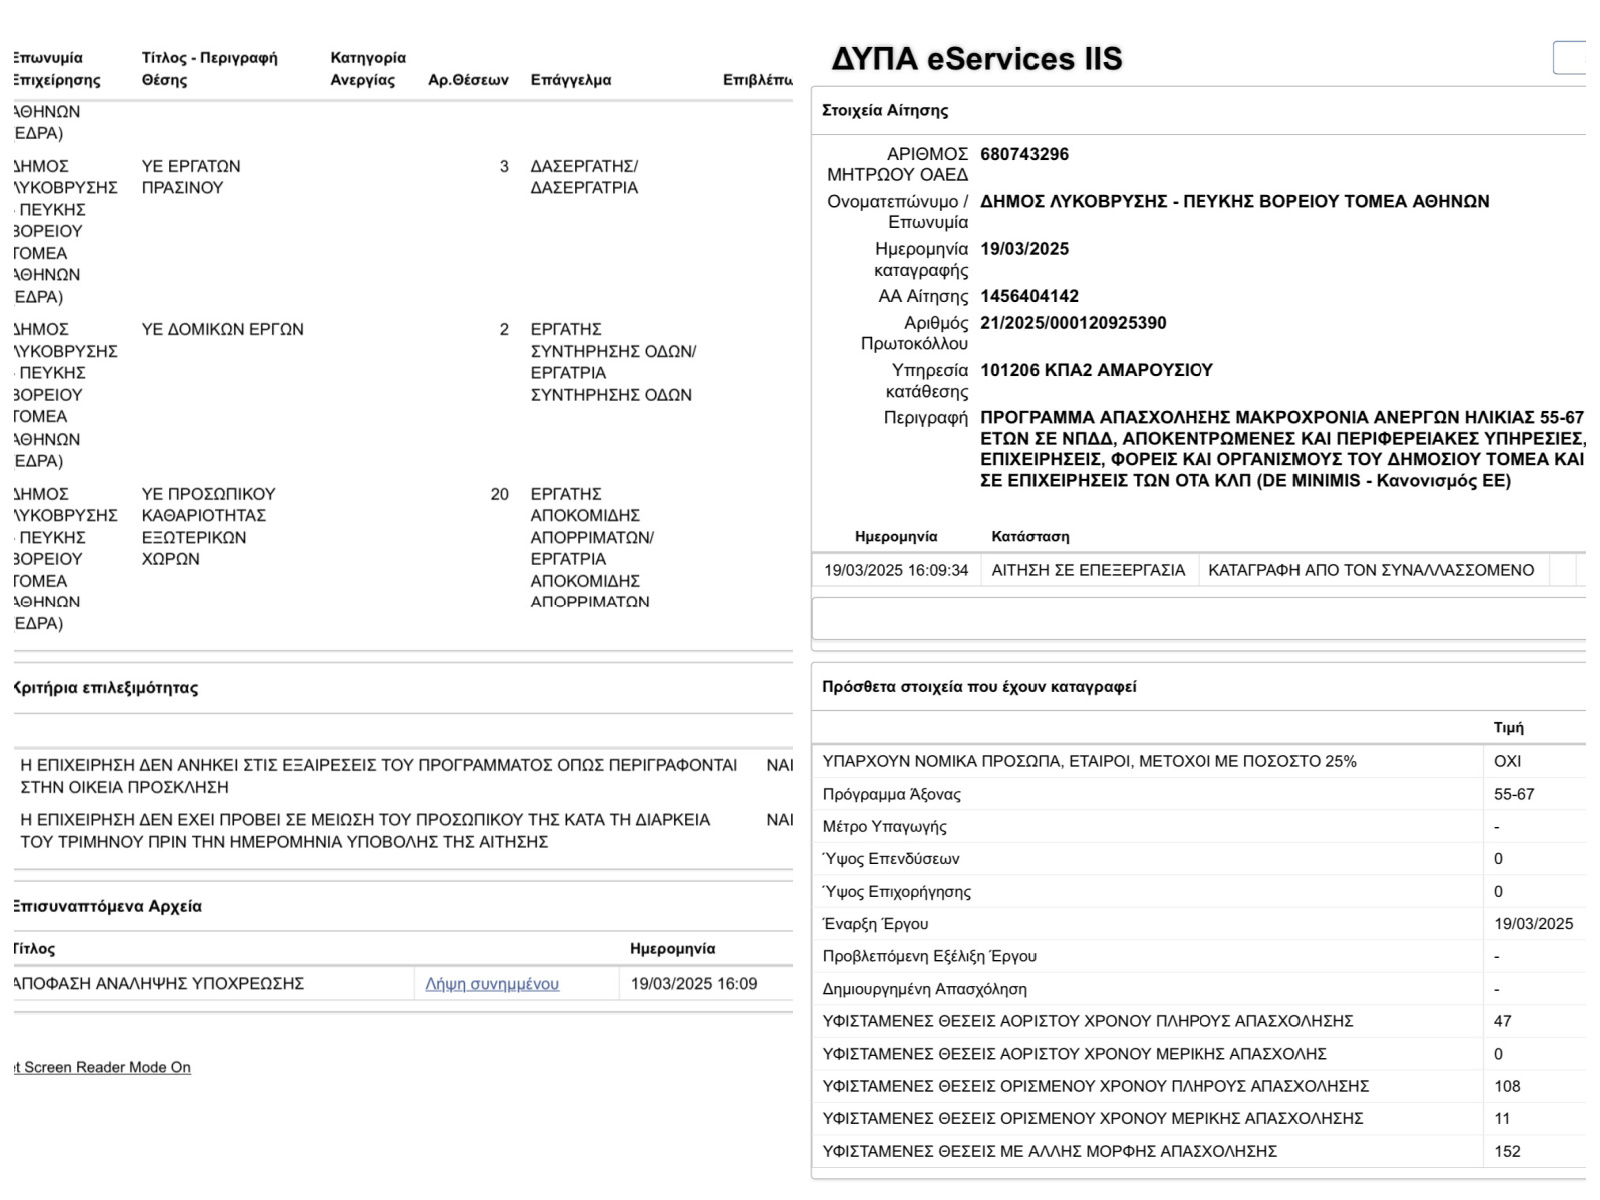Click the Έναρξη Έργου date value
The height and width of the screenshot is (1200, 1600).
click(x=1533, y=924)
